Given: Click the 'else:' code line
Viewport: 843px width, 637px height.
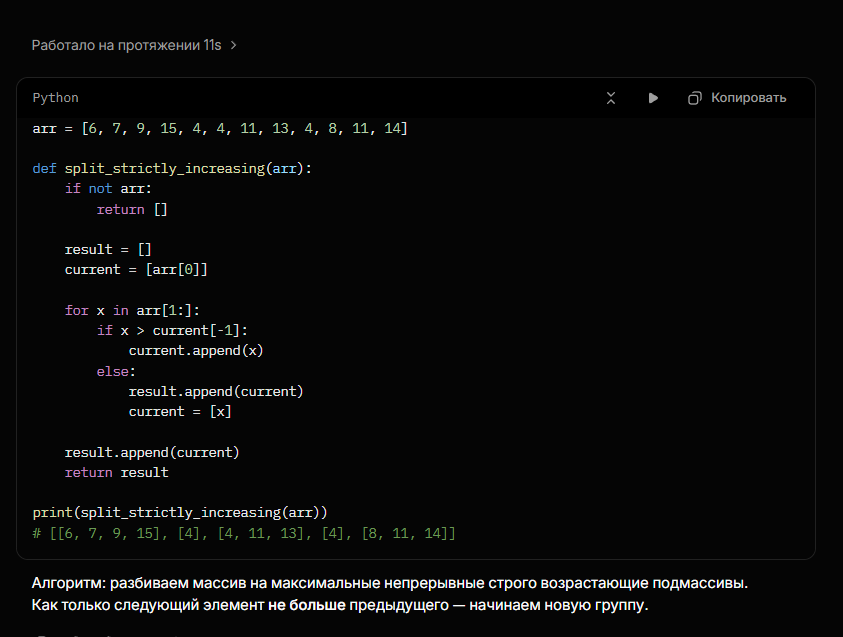Looking at the screenshot, I should [116, 371].
